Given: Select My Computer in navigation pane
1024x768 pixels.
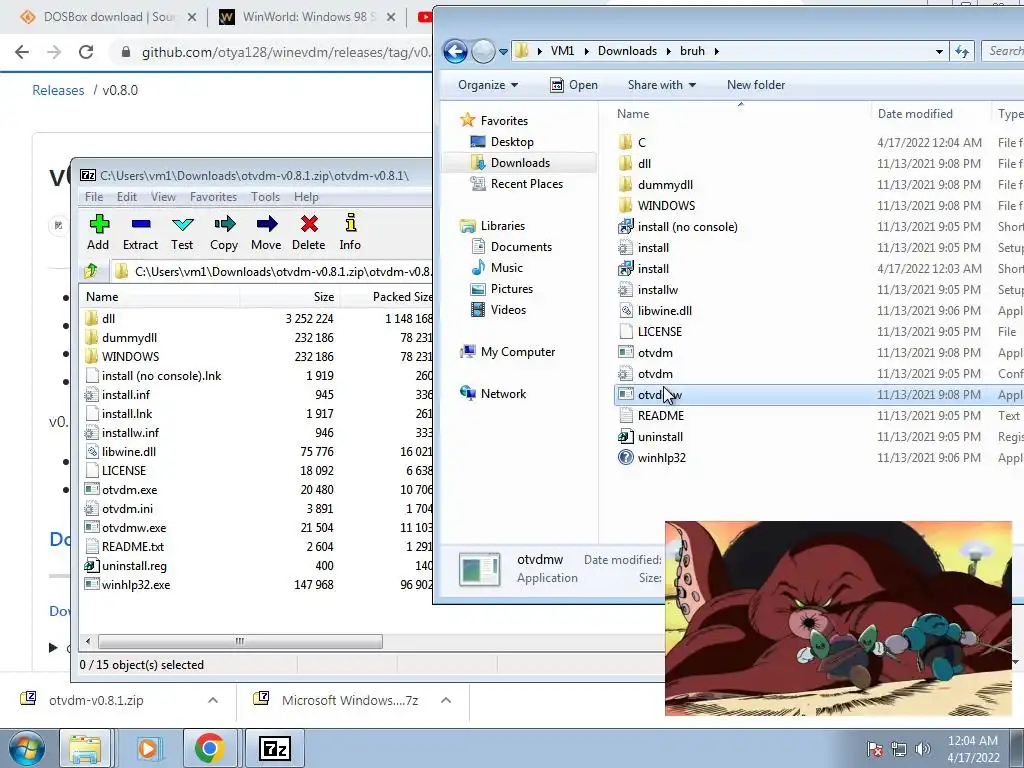Looking at the screenshot, I should click(517, 352).
